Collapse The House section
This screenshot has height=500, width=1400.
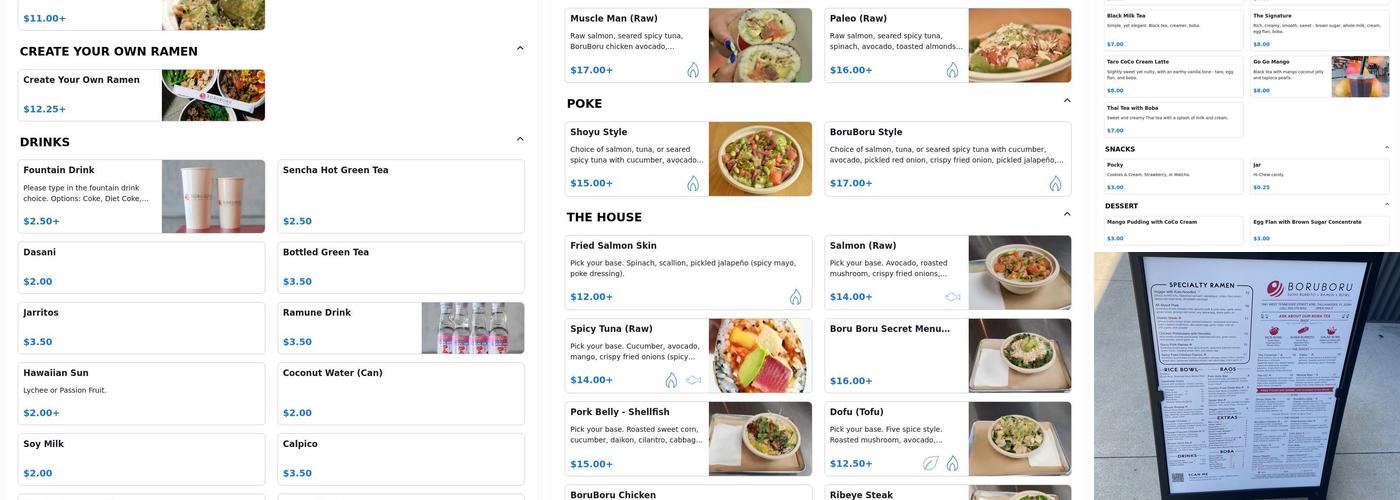[x=1067, y=214]
